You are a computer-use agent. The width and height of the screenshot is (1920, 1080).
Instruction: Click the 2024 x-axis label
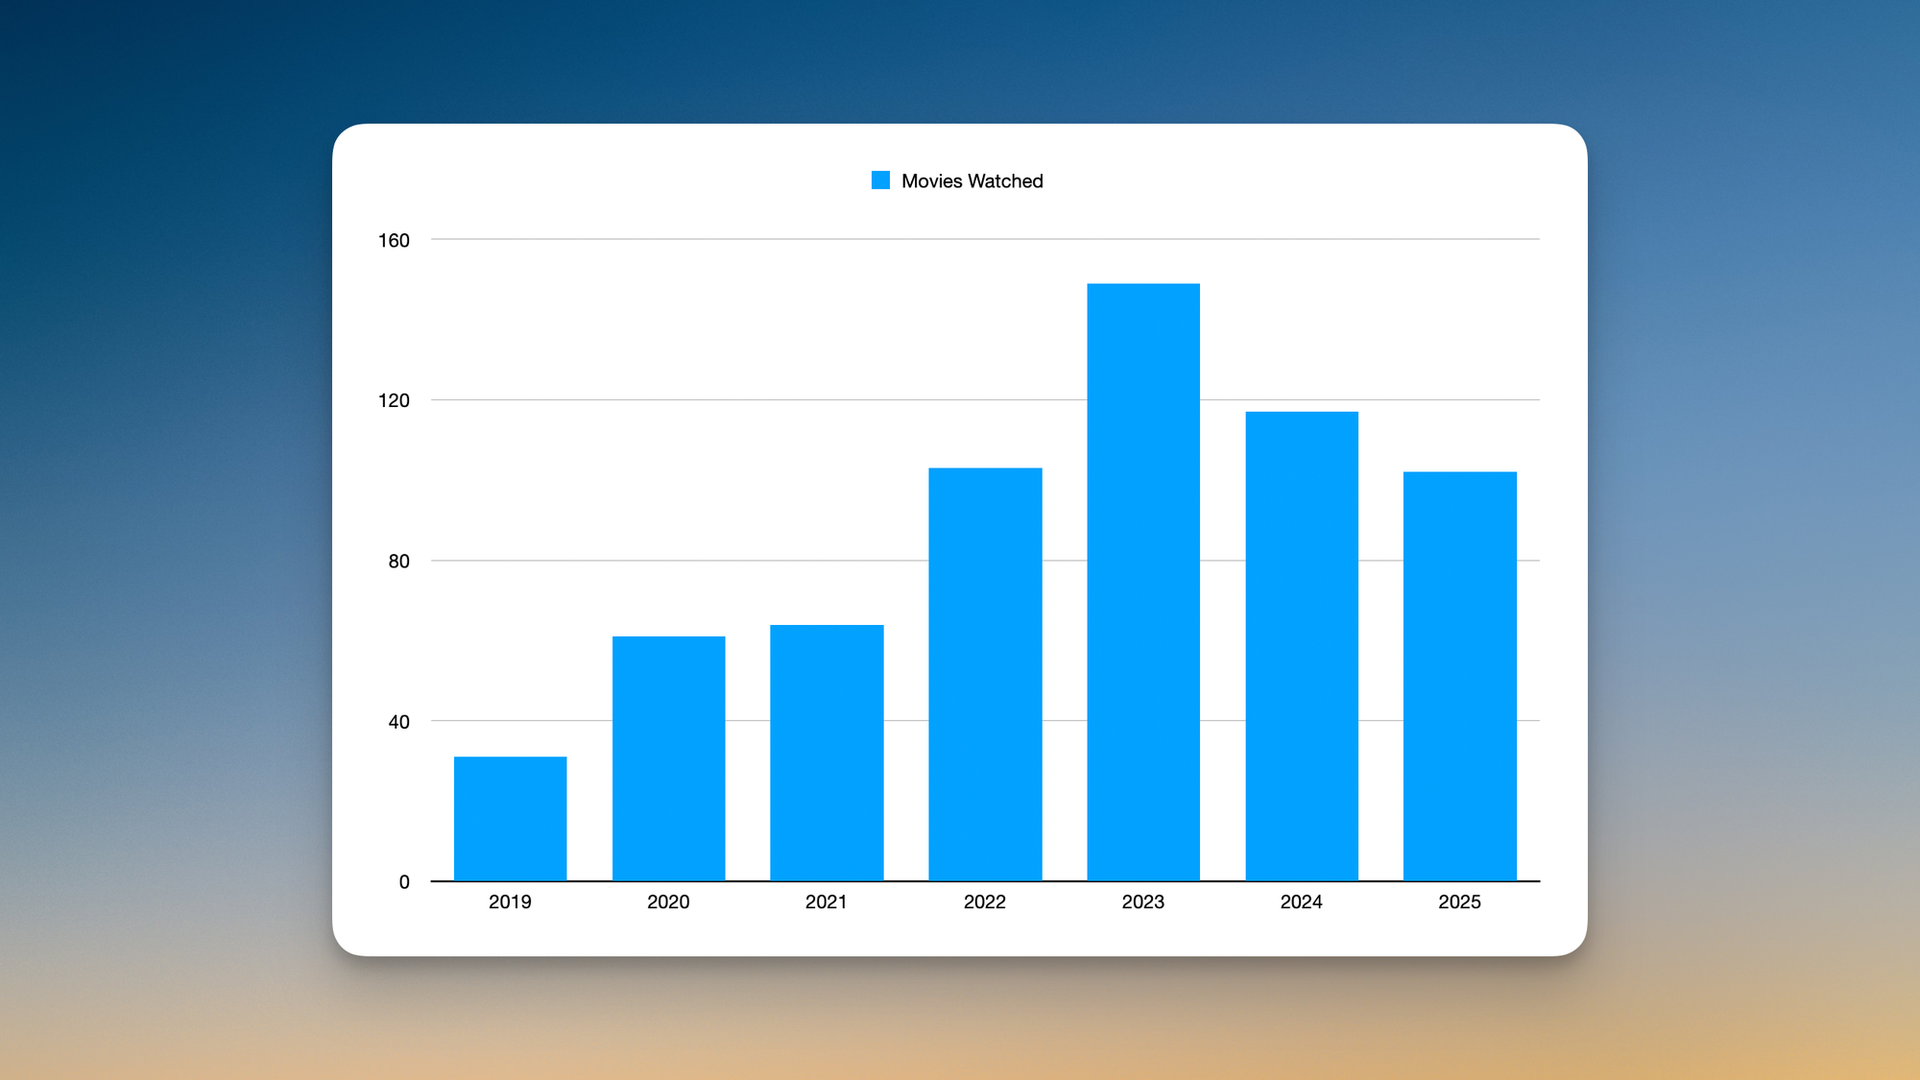click(x=1301, y=902)
